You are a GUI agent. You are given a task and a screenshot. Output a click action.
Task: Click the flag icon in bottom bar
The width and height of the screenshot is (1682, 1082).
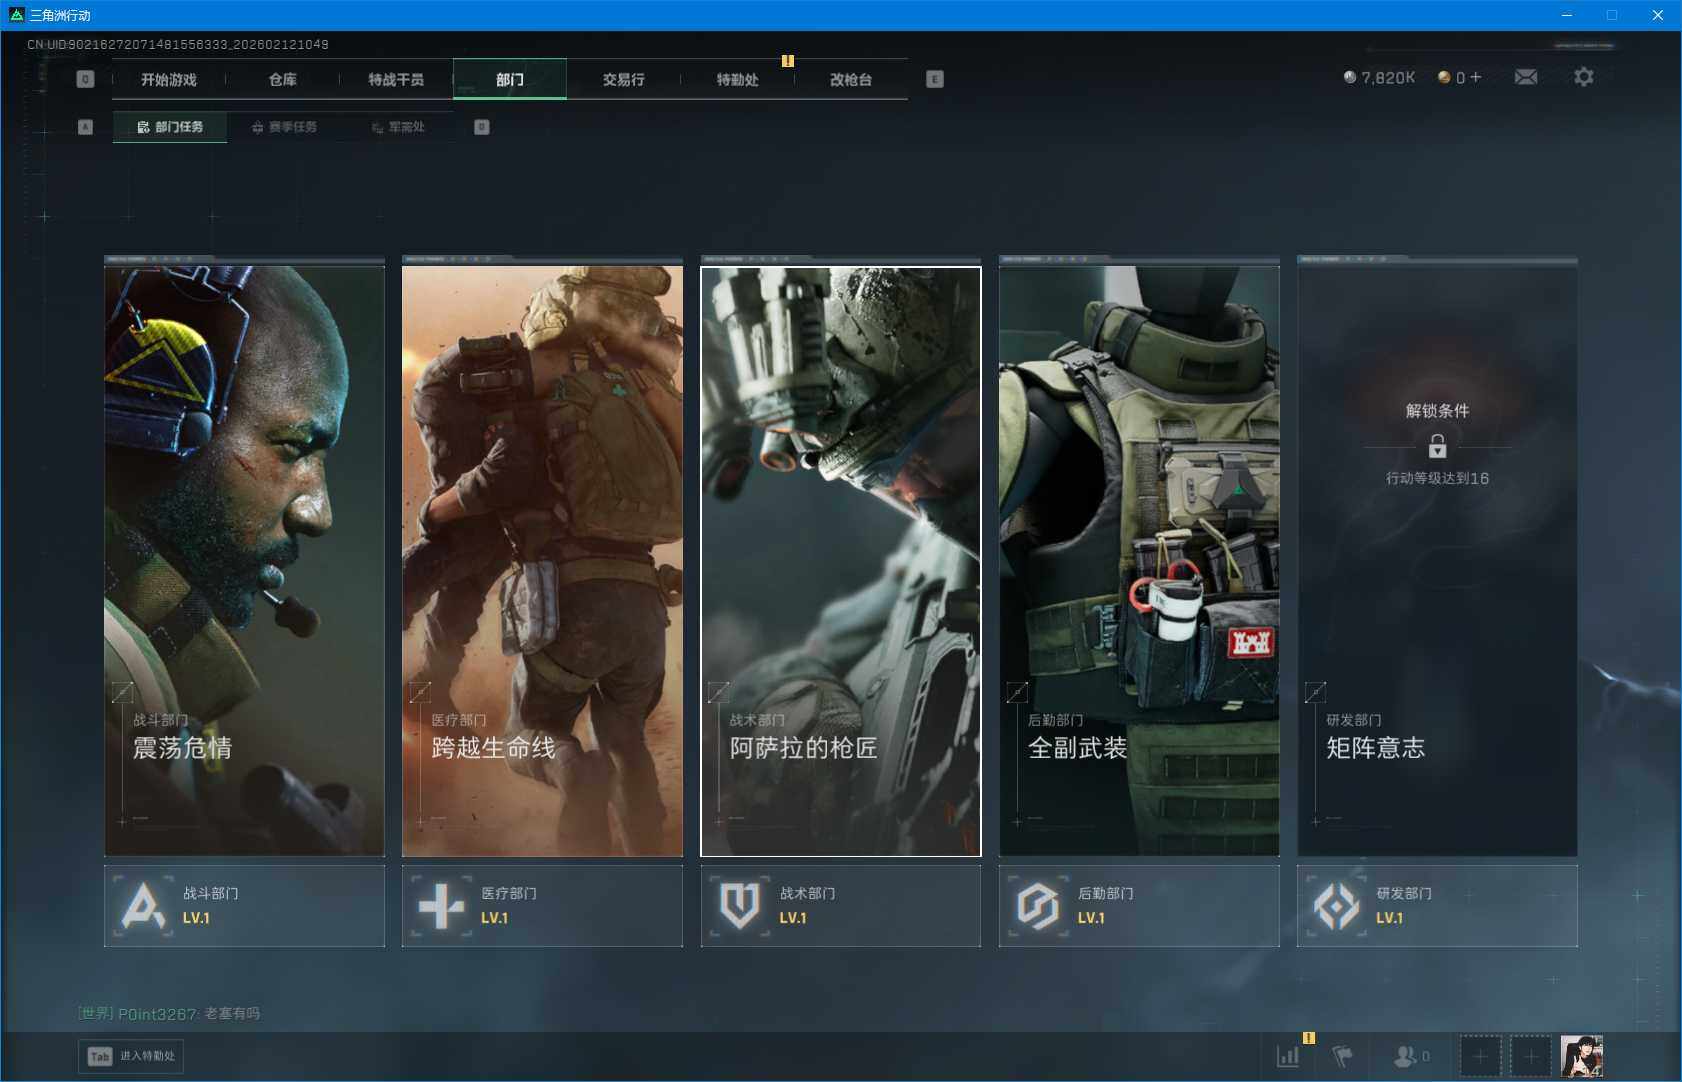(x=1342, y=1056)
